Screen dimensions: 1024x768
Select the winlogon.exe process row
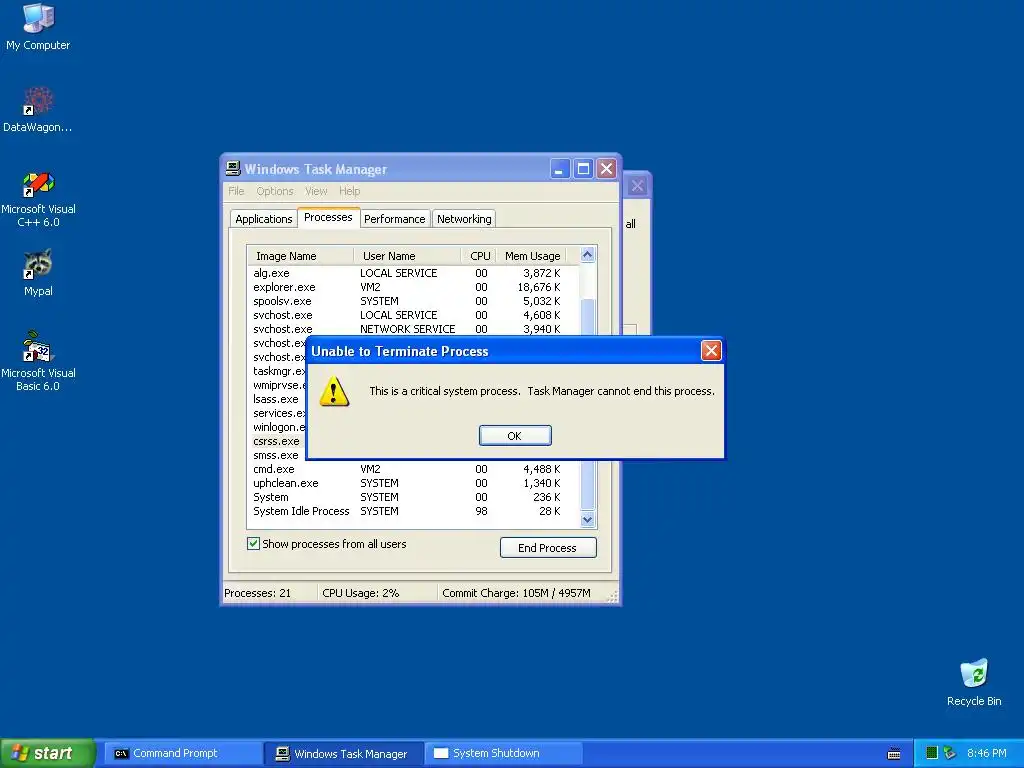coord(278,427)
